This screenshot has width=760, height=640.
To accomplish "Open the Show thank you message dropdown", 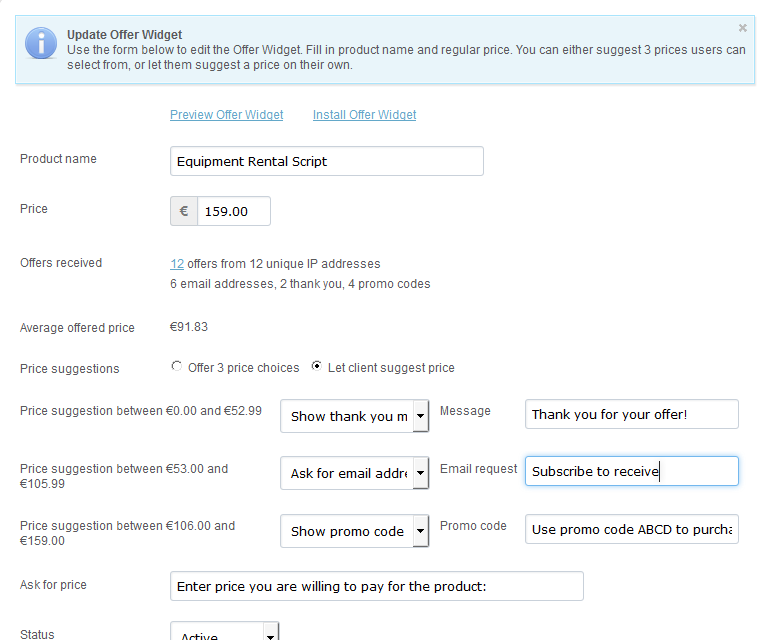I will tap(354, 416).
